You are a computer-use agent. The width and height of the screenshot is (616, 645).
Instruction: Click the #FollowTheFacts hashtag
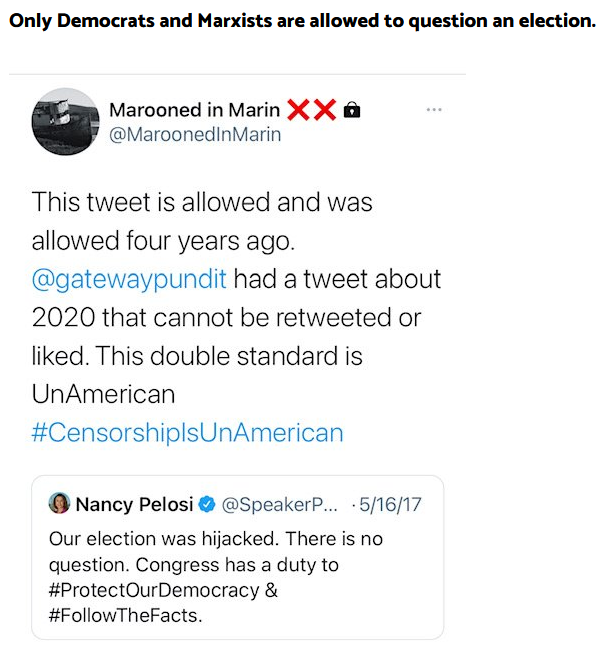pyautogui.click(x=125, y=615)
